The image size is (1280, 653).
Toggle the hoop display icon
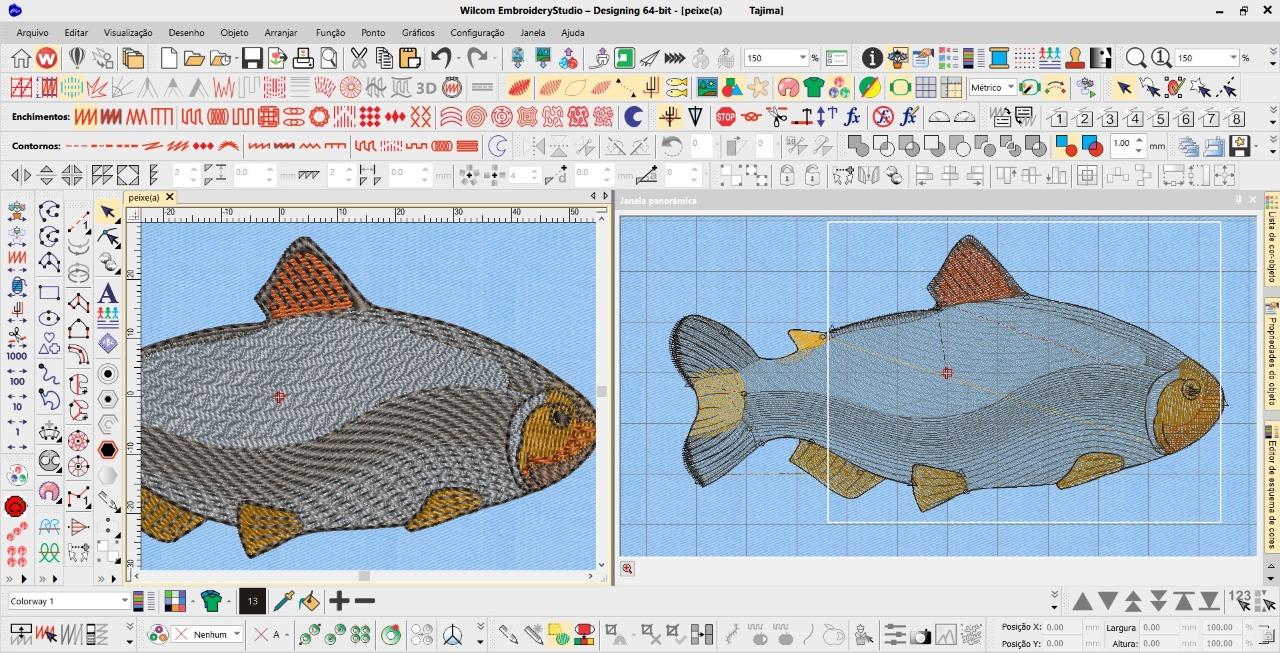(x=899, y=88)
